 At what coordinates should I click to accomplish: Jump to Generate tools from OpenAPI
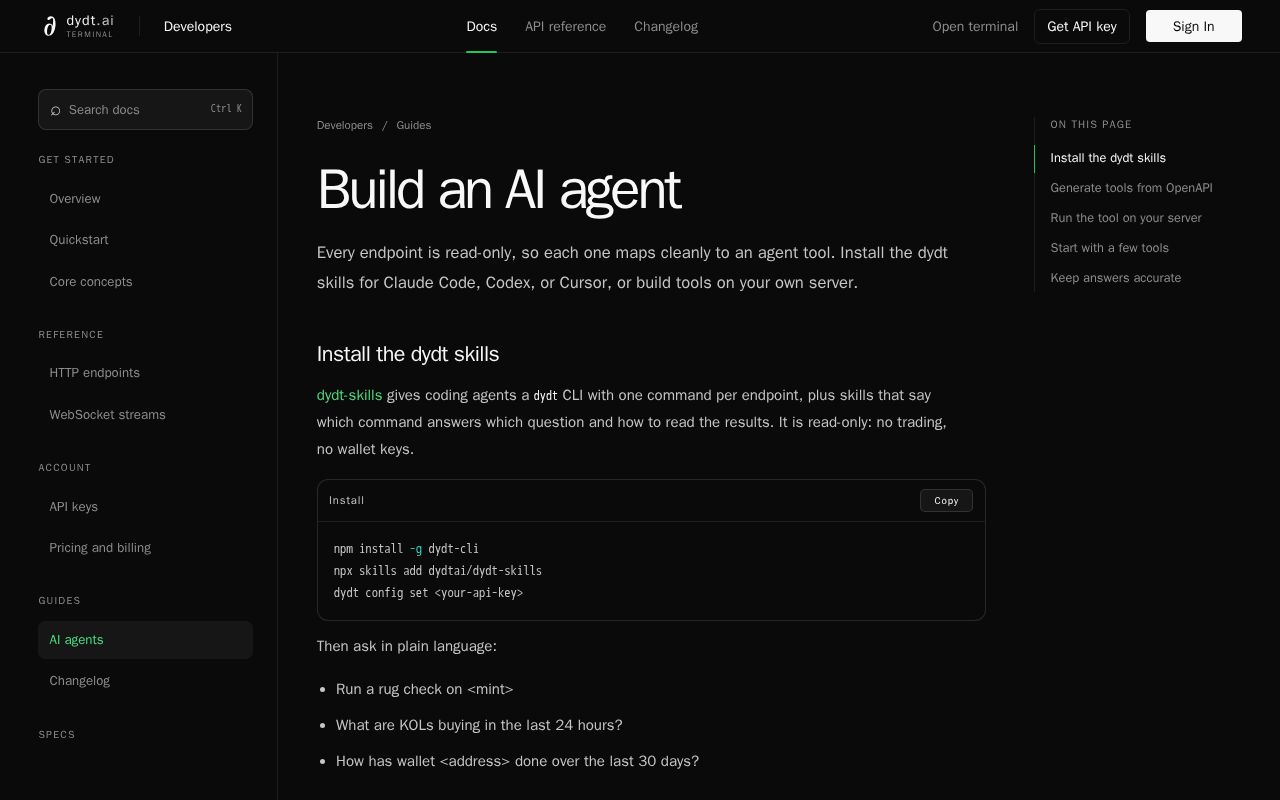1131,188
